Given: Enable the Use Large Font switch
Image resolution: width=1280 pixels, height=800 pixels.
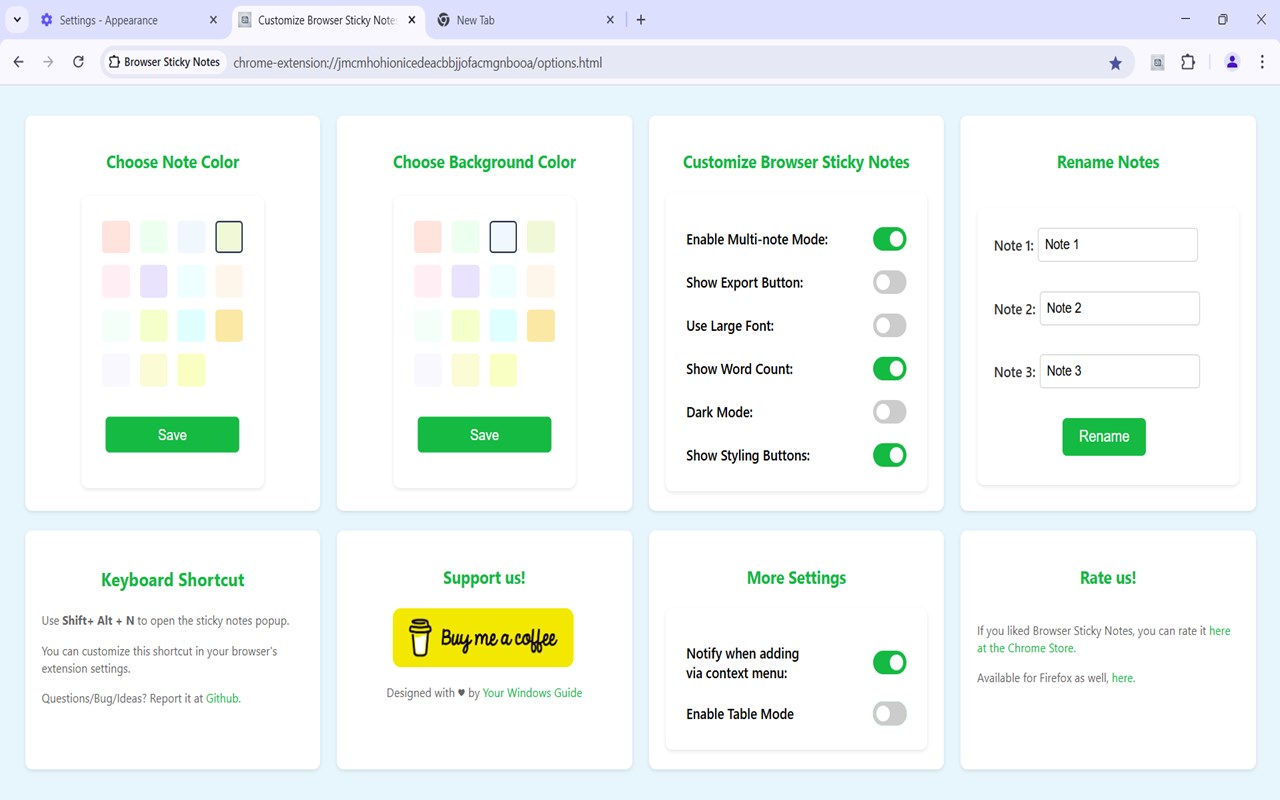Looking at the screenshot, I should point(889,325).
